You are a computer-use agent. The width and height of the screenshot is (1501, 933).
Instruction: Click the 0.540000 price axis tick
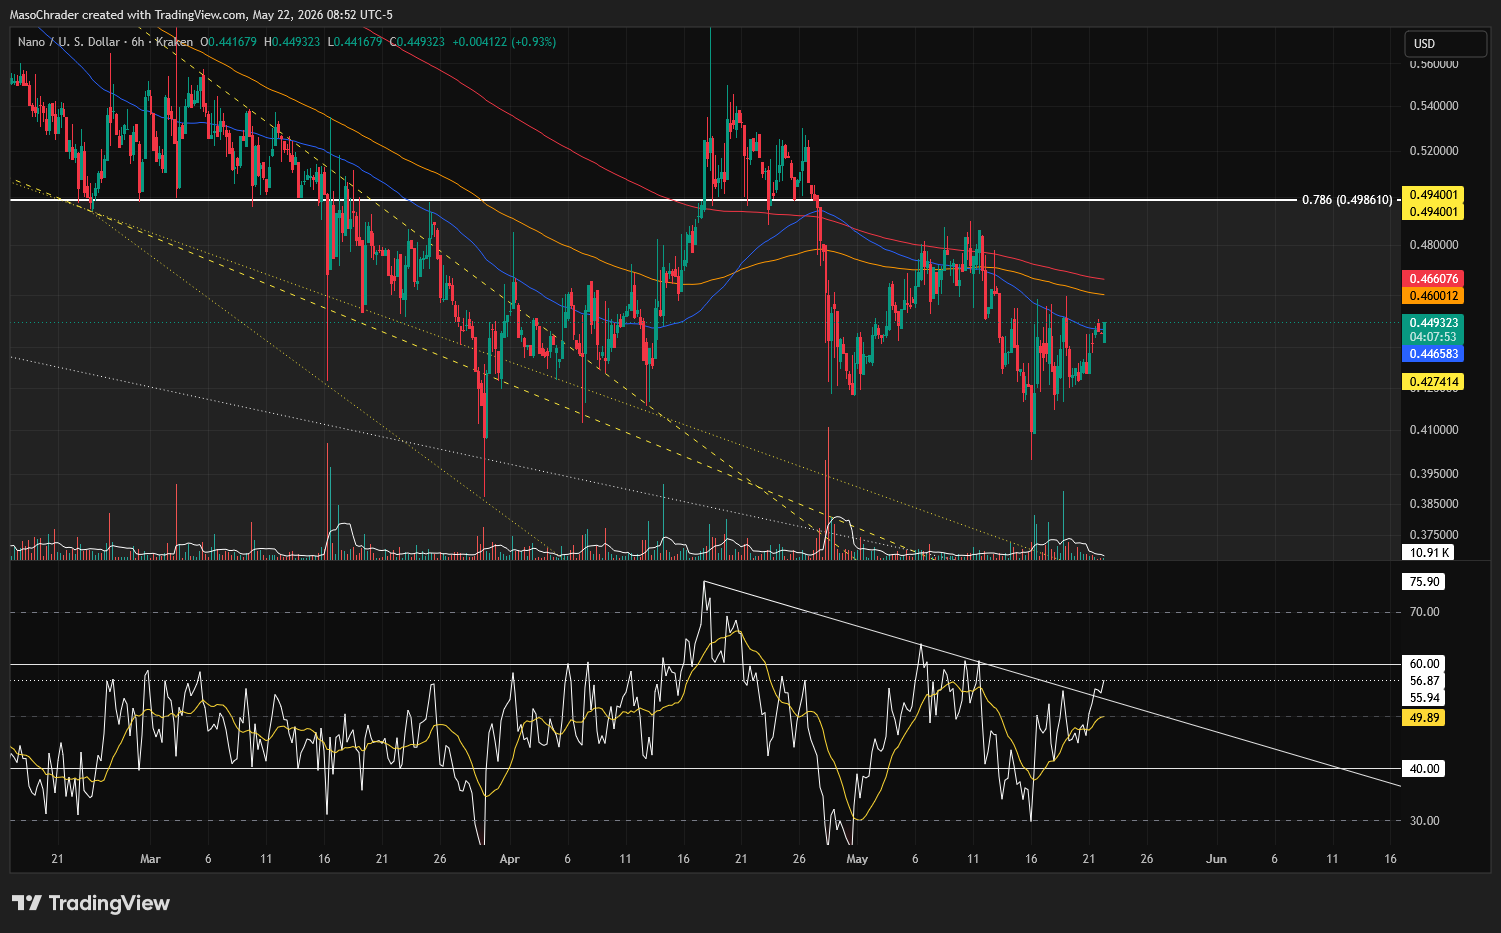[1434, 106]
